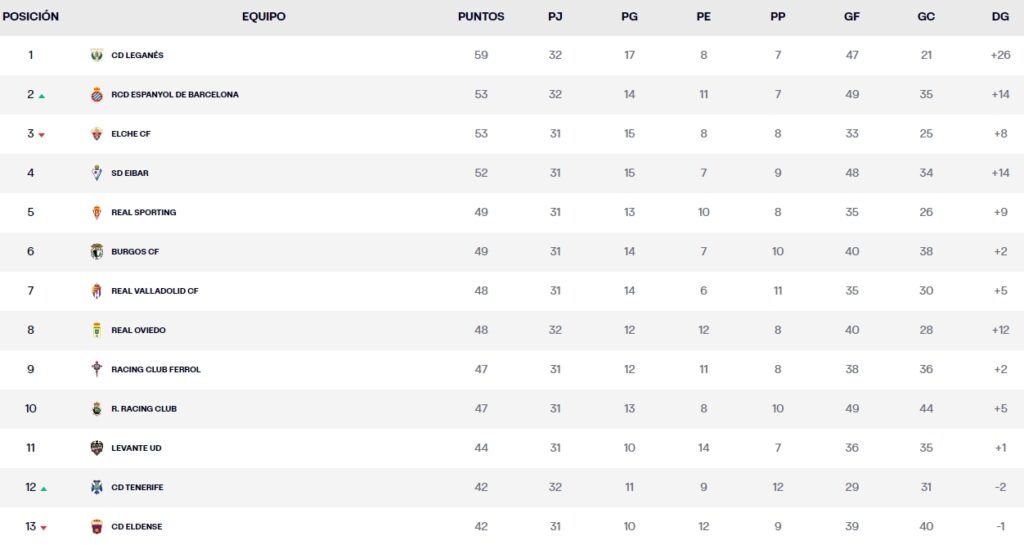The width and height of the screenshot is (1024, 545).
Task: Click Leganés points value 59
Action: pyautogui.click(x=481, y=55)
